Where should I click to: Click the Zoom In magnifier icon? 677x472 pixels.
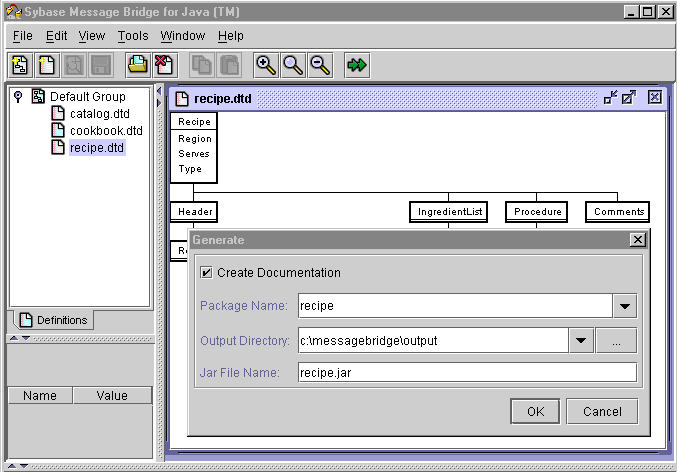coord(265,65)
